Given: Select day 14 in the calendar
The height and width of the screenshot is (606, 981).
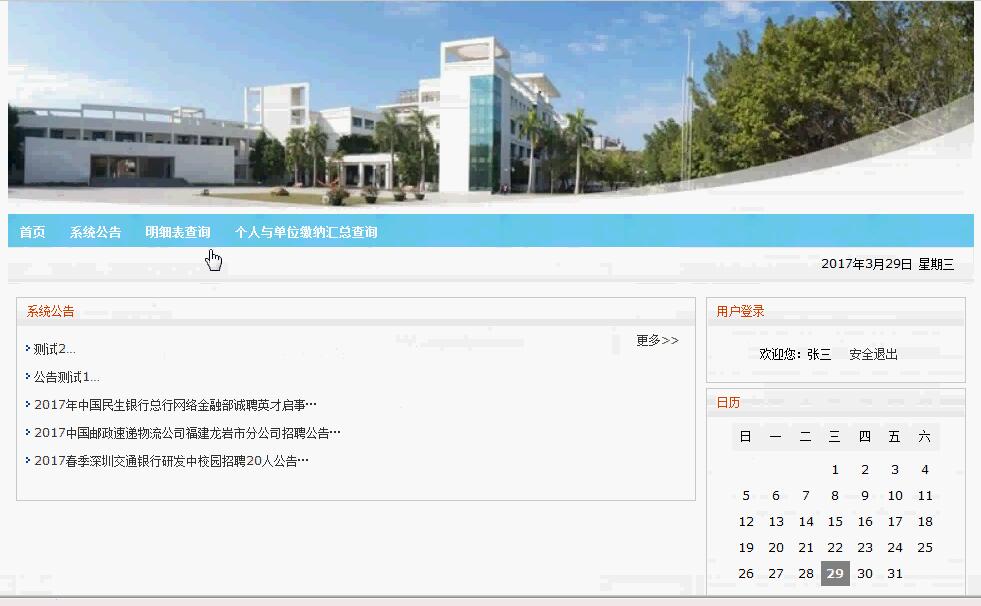Looking at the screenshot, I should click(x=806, y=522).
